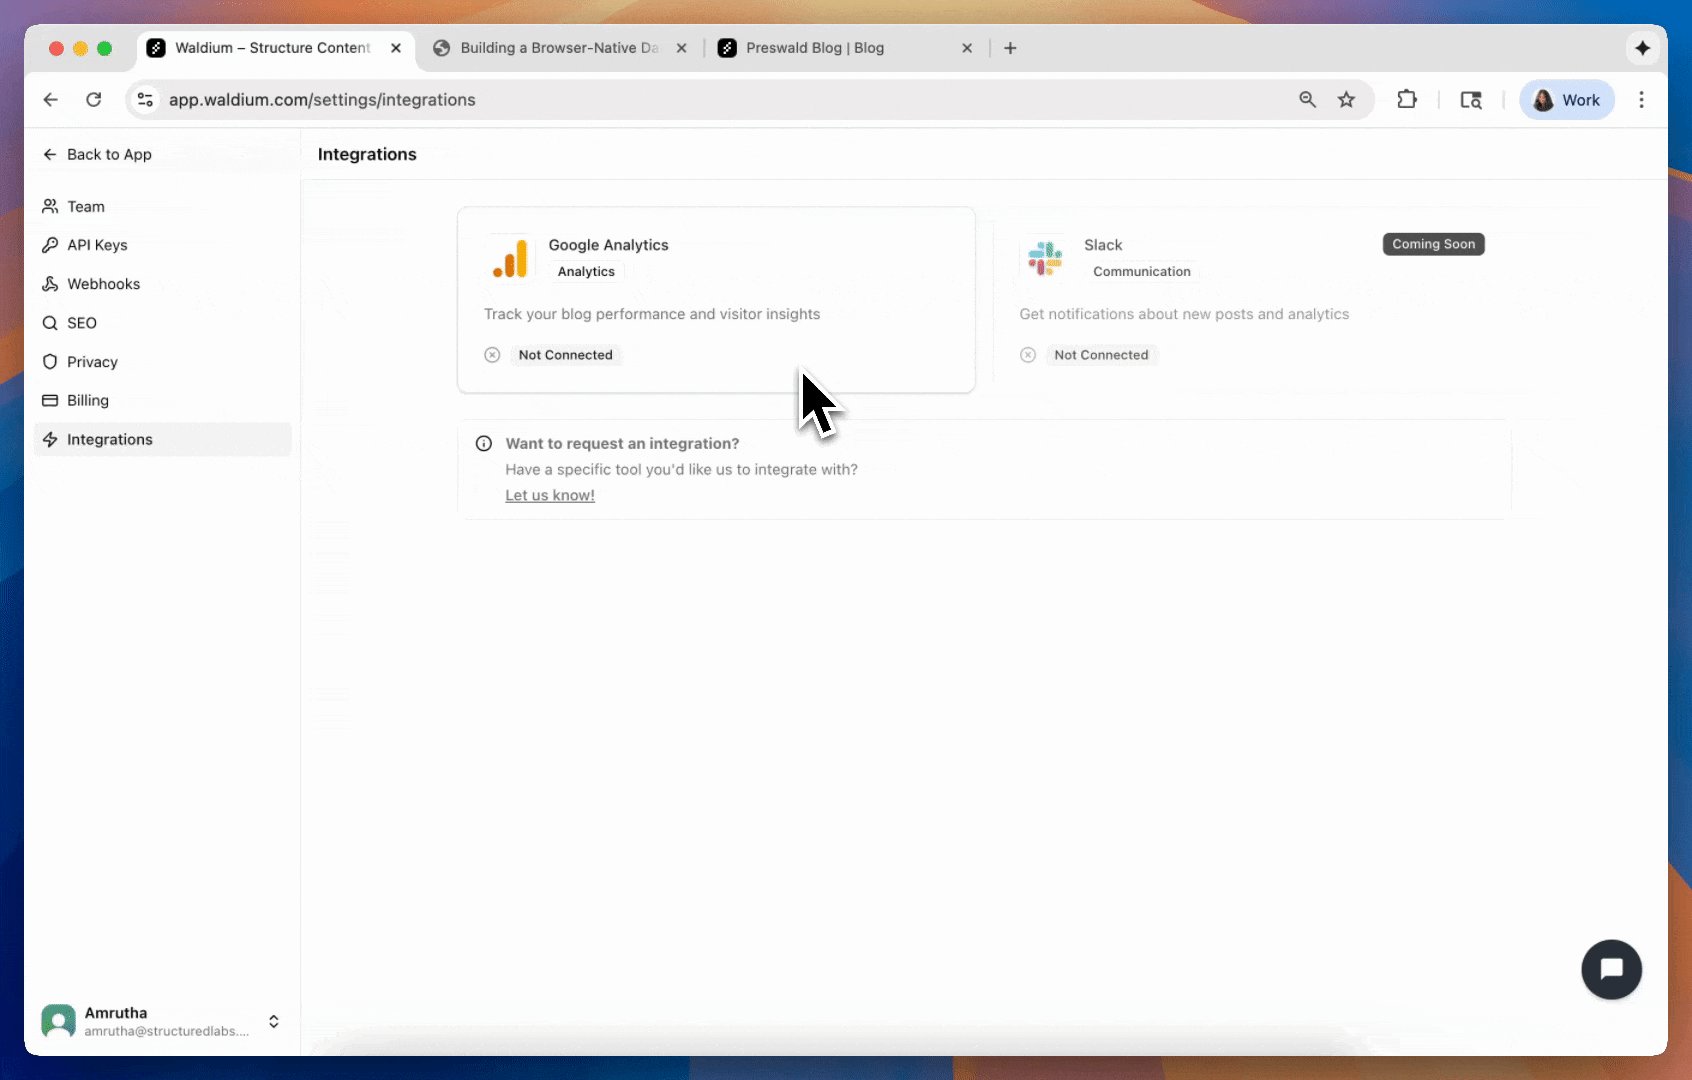Viewport: 1692px width, 1080px height.
Task: Click the Integrations lightning icon
Action: click(x=50, y=439)
